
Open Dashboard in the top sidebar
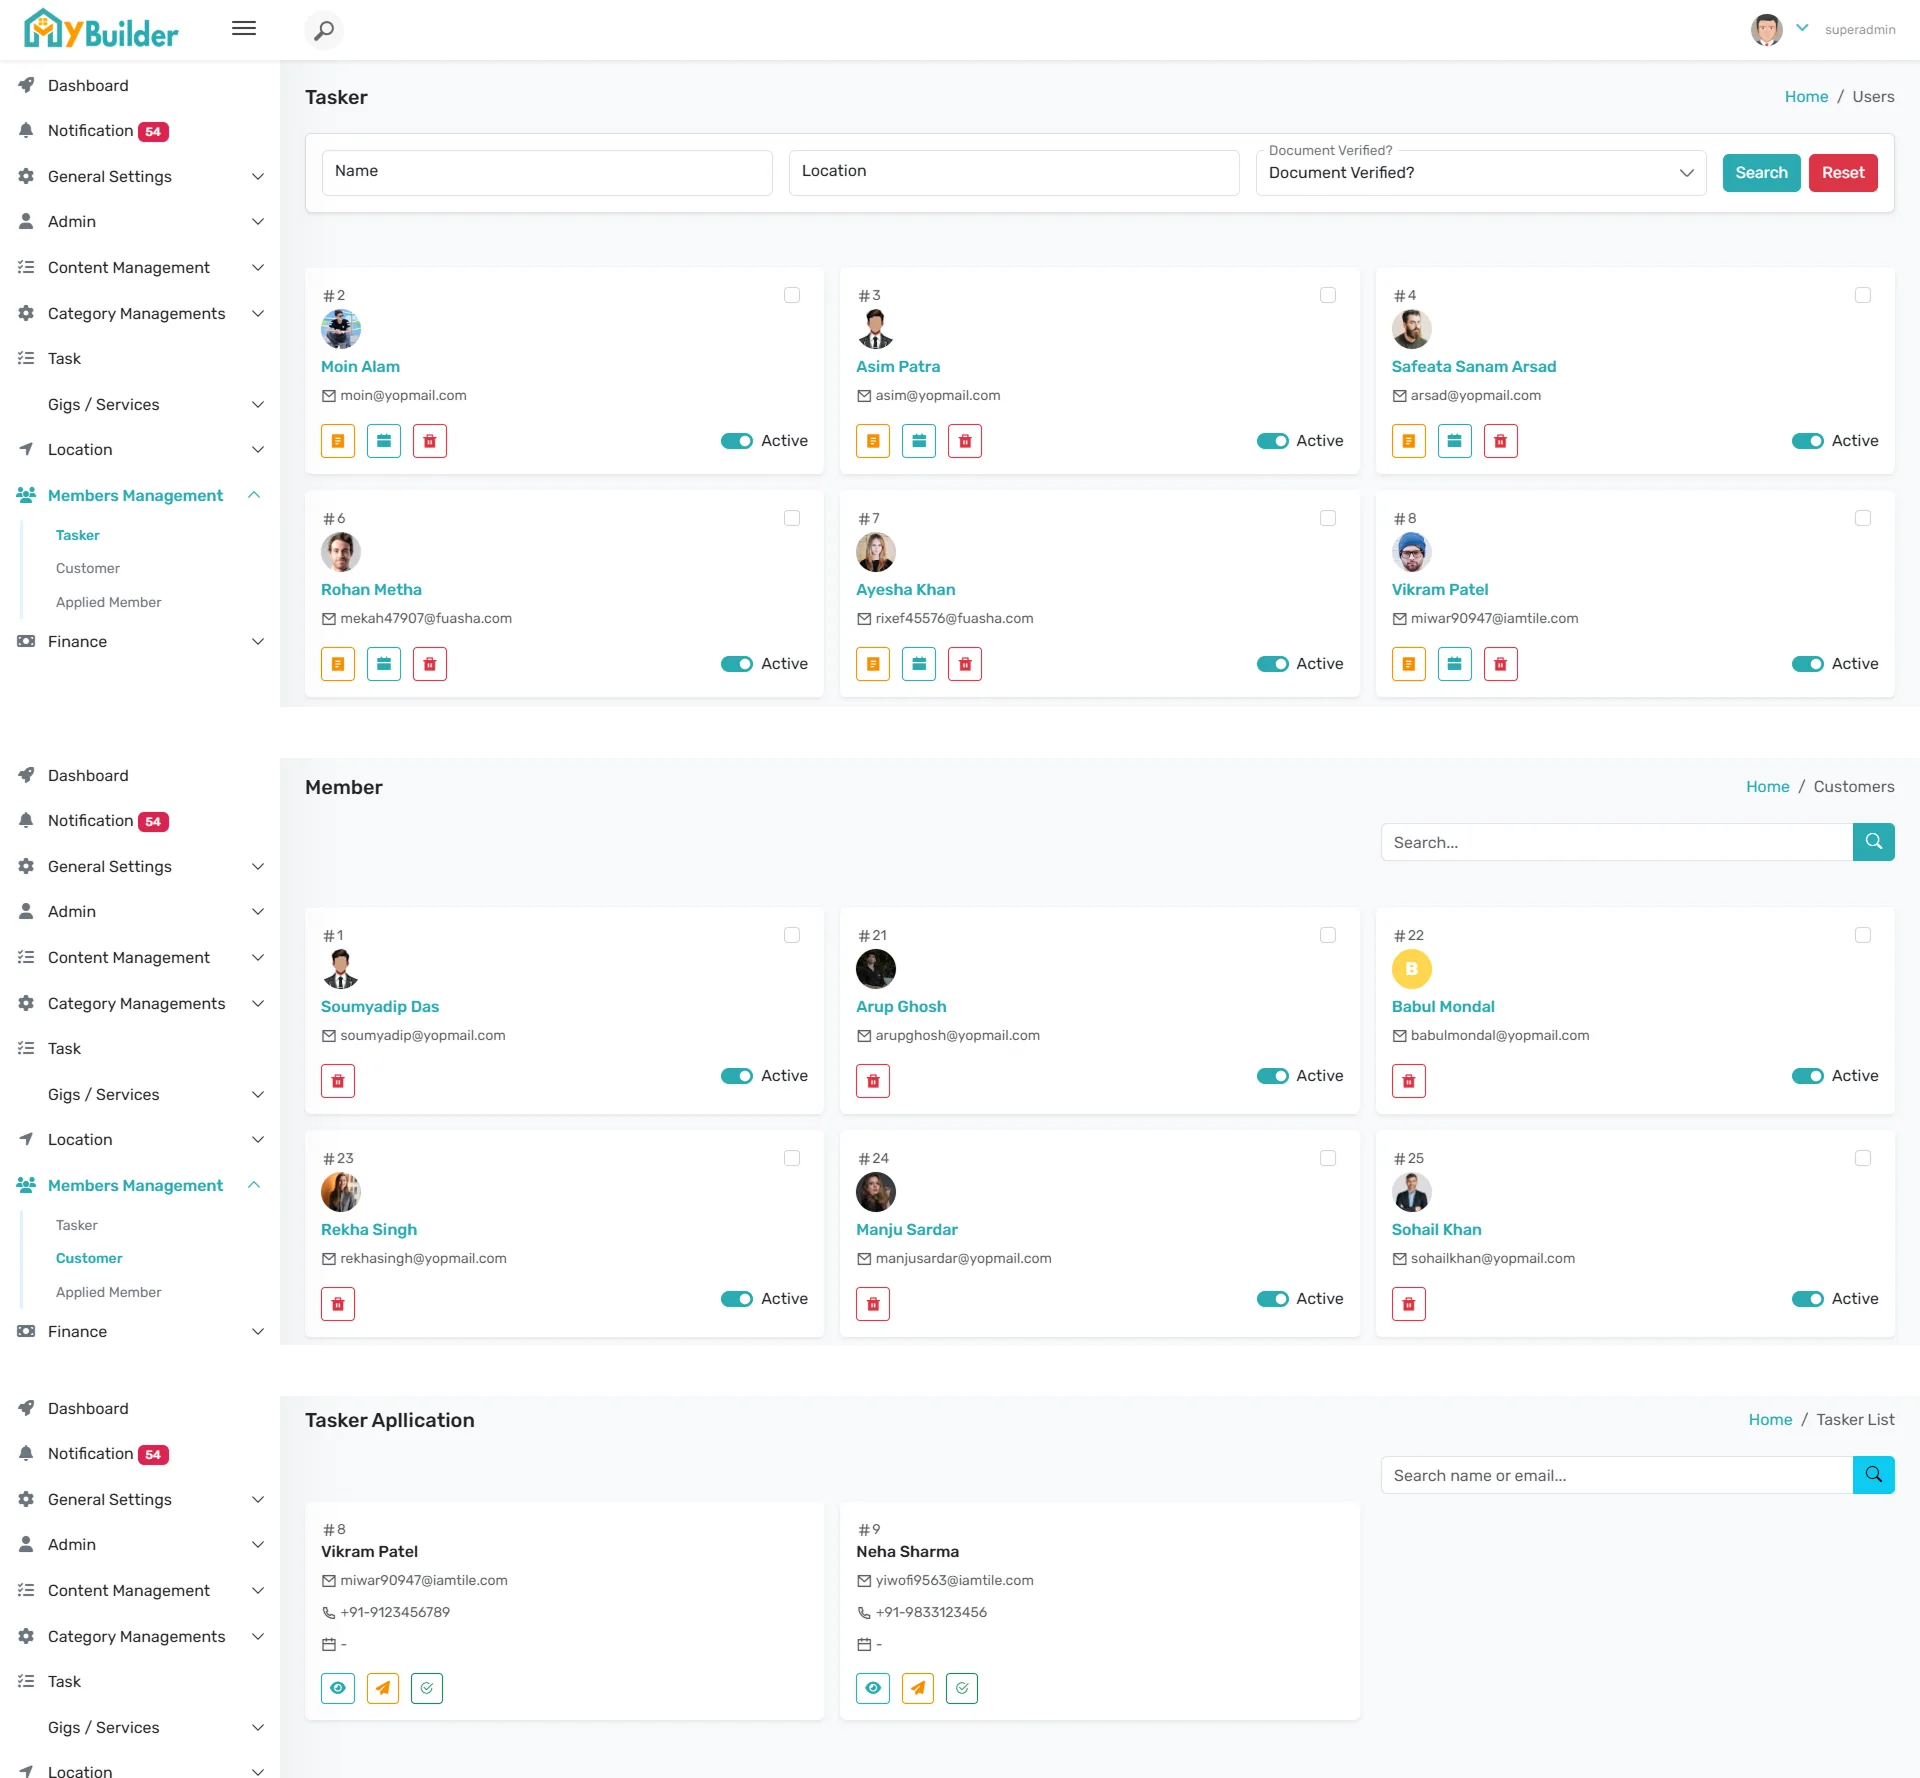click(88, 85)
